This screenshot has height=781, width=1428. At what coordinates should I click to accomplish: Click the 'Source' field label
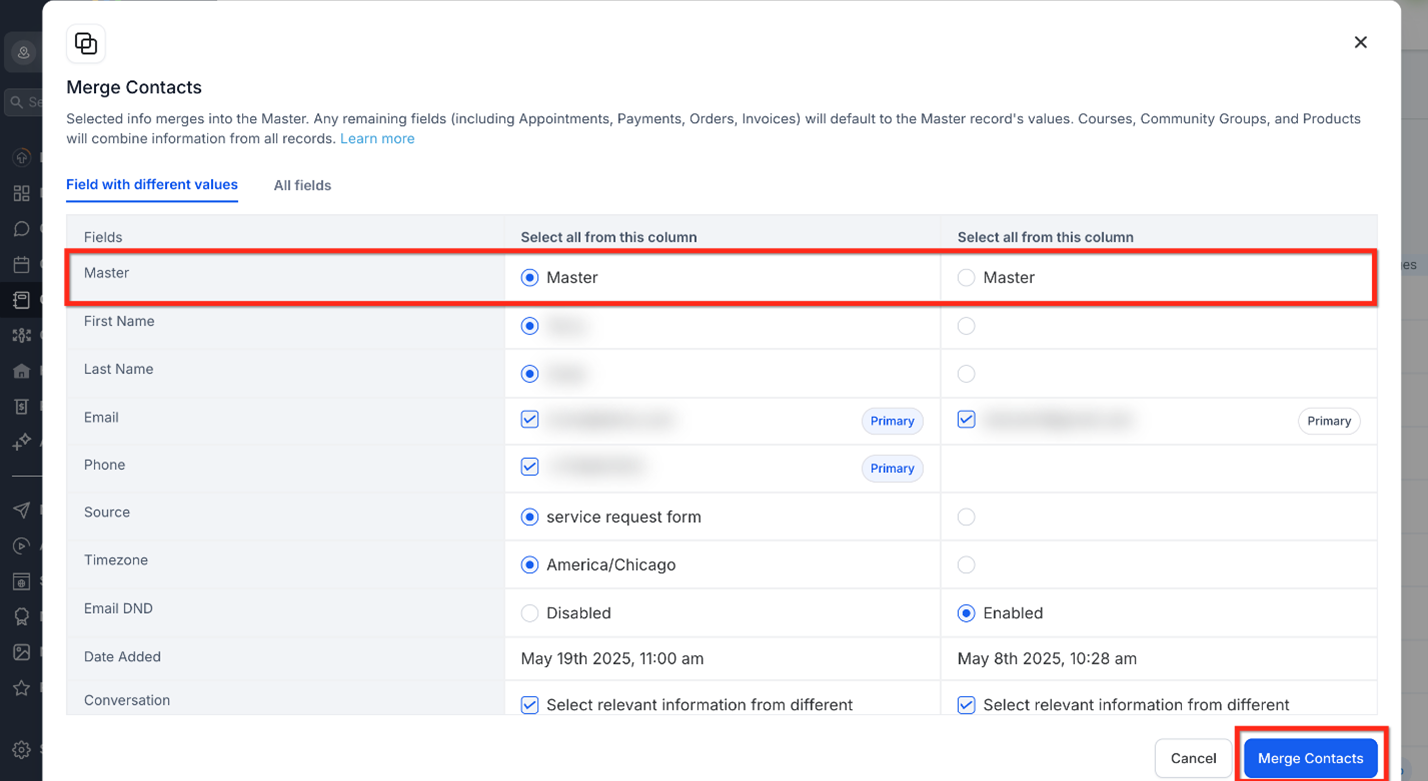coord(107,512)
